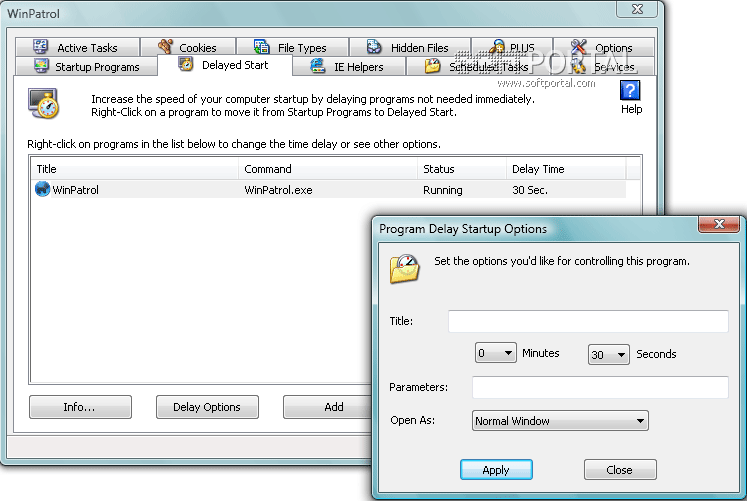Click Close in the delay options dialog

point(620,470)
